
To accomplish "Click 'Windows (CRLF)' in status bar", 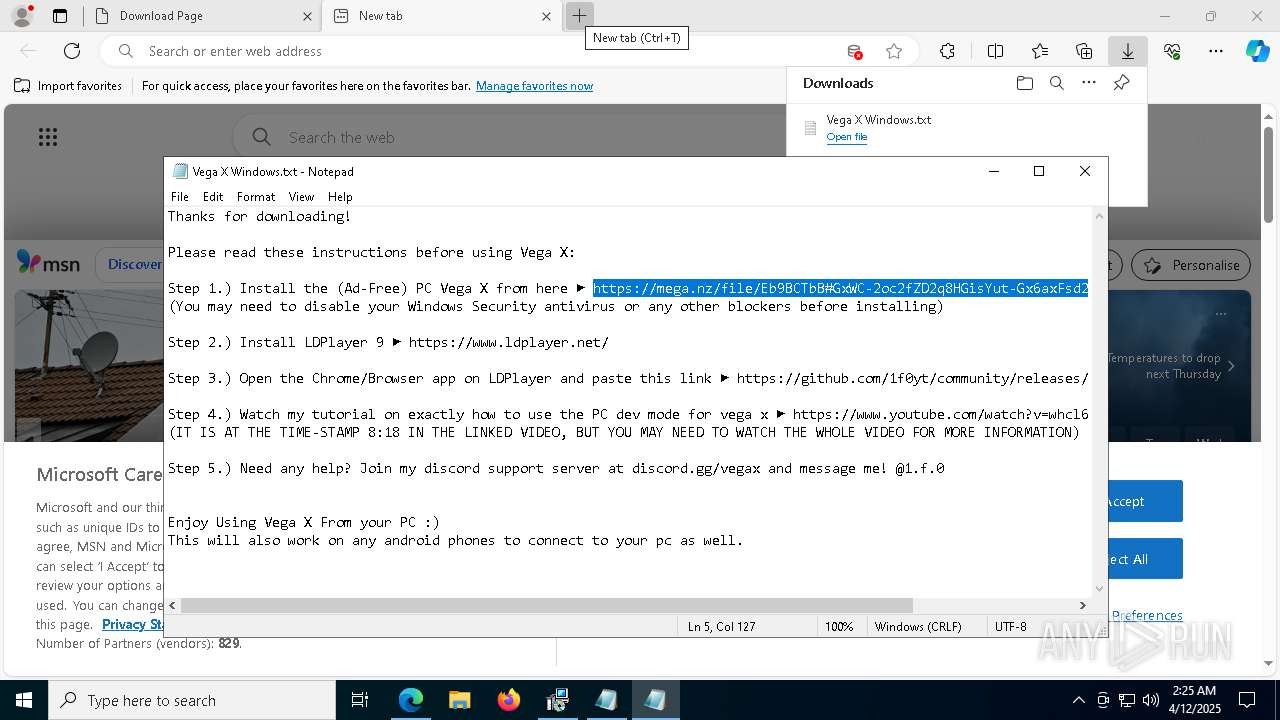I will (x=918, y=626).
